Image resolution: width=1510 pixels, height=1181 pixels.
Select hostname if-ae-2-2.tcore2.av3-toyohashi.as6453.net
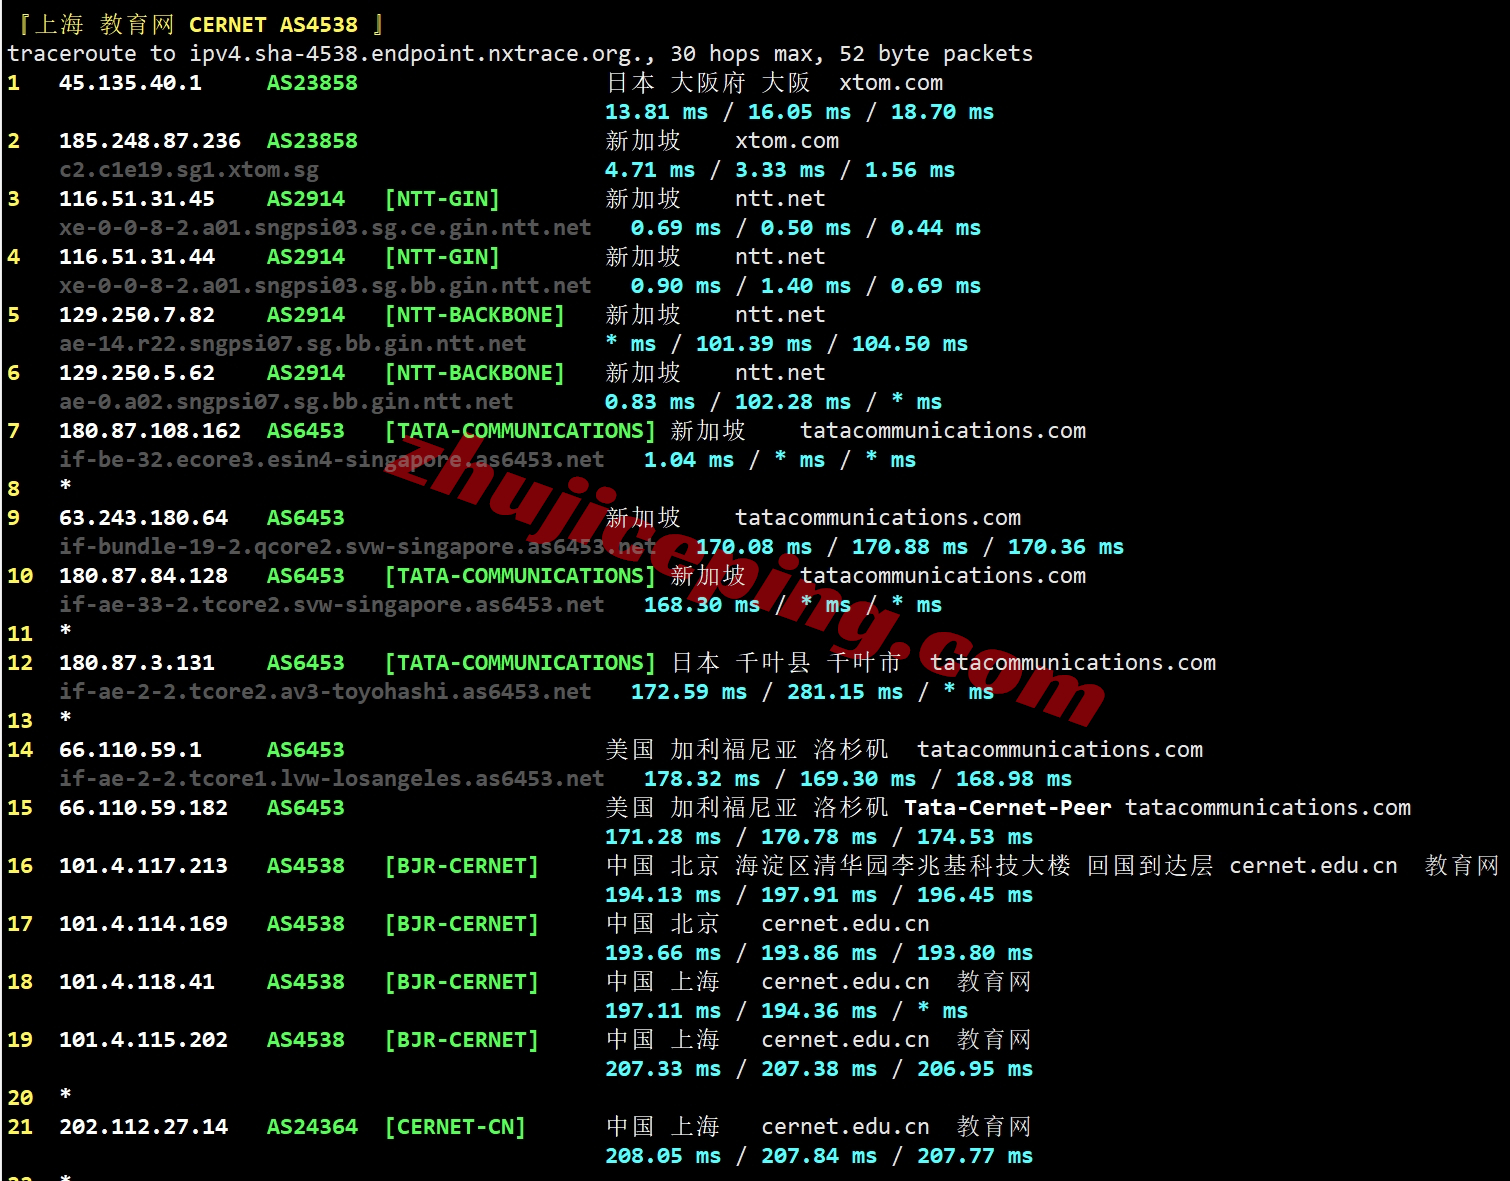click(325, 691)
